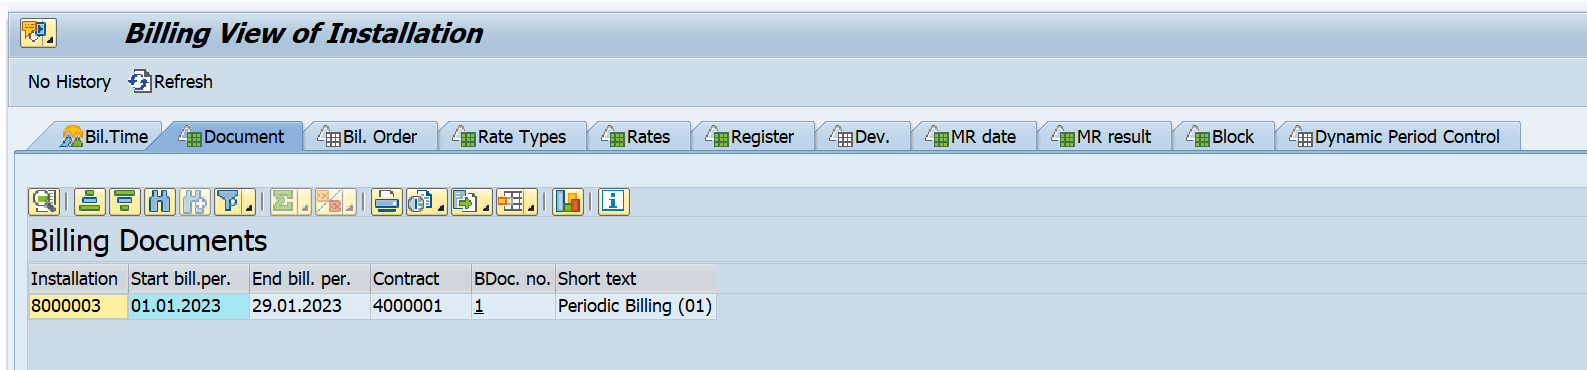The height and width of the screenshot is (370, 1587).
Task: Click installation cell 8000003
Action: 78,306
